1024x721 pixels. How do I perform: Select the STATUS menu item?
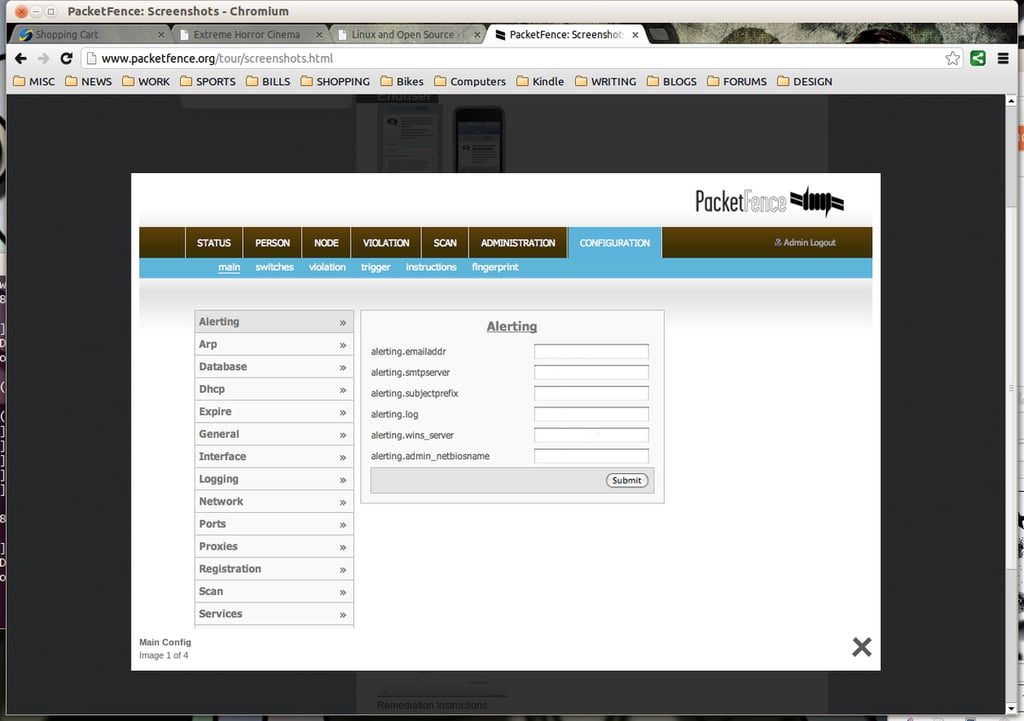point(214,243)
